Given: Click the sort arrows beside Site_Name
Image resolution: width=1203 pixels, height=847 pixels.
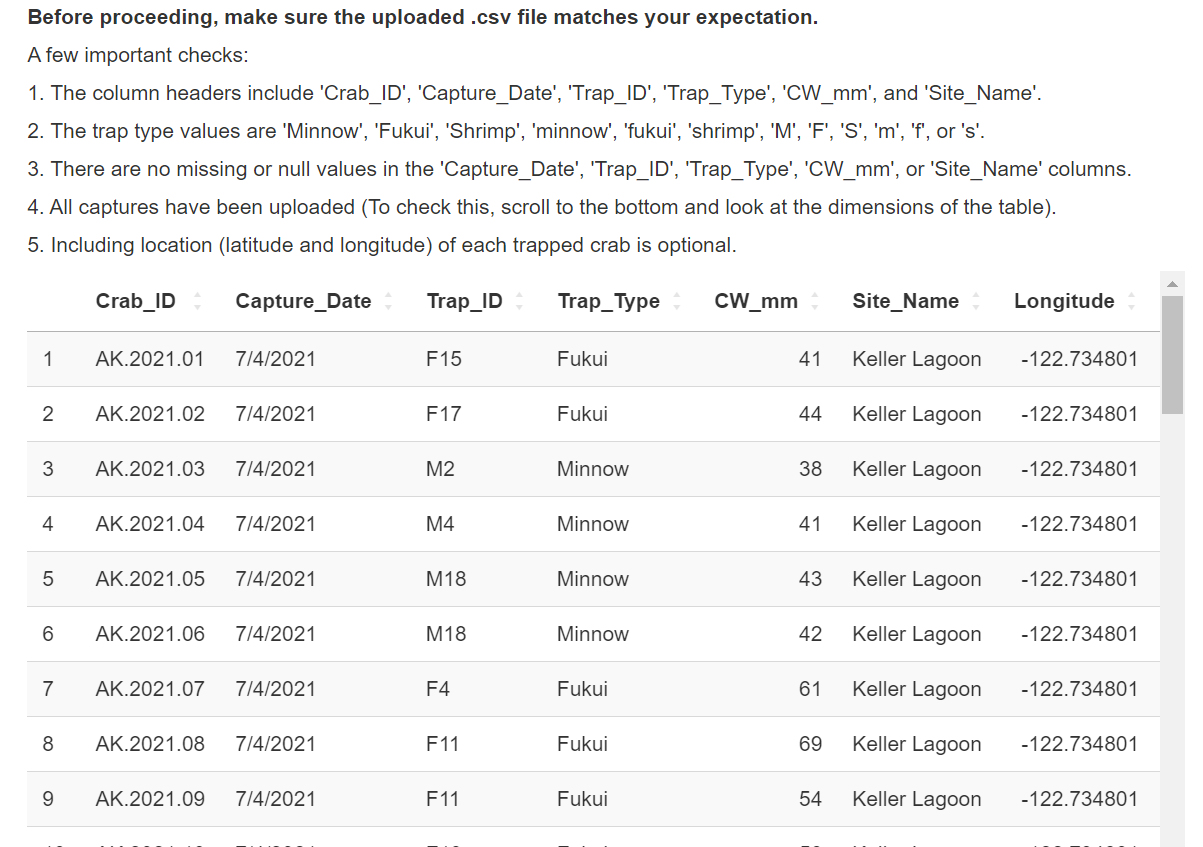Looking at the screenshot, I should pyautogui.click(x=975, y=301).
